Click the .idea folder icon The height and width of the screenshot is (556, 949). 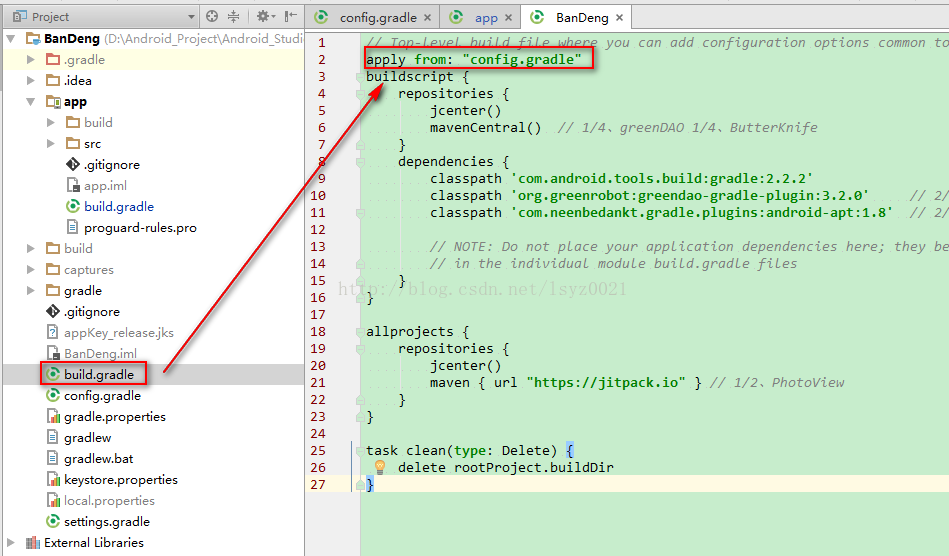53,80
